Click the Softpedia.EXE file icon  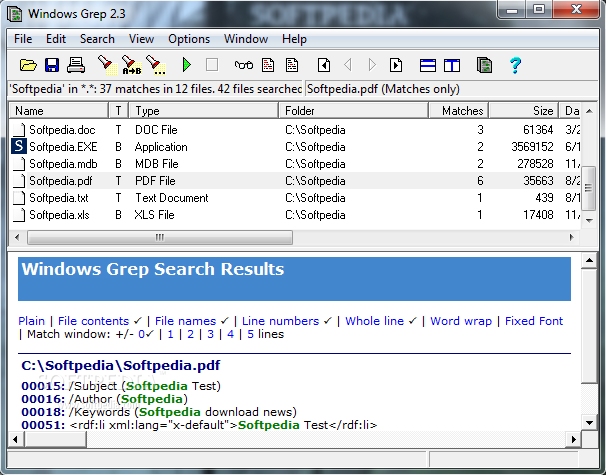19,146
